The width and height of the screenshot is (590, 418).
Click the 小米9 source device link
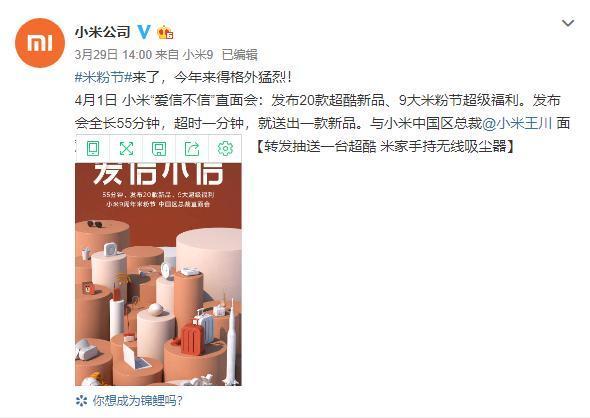click(198, 55)
